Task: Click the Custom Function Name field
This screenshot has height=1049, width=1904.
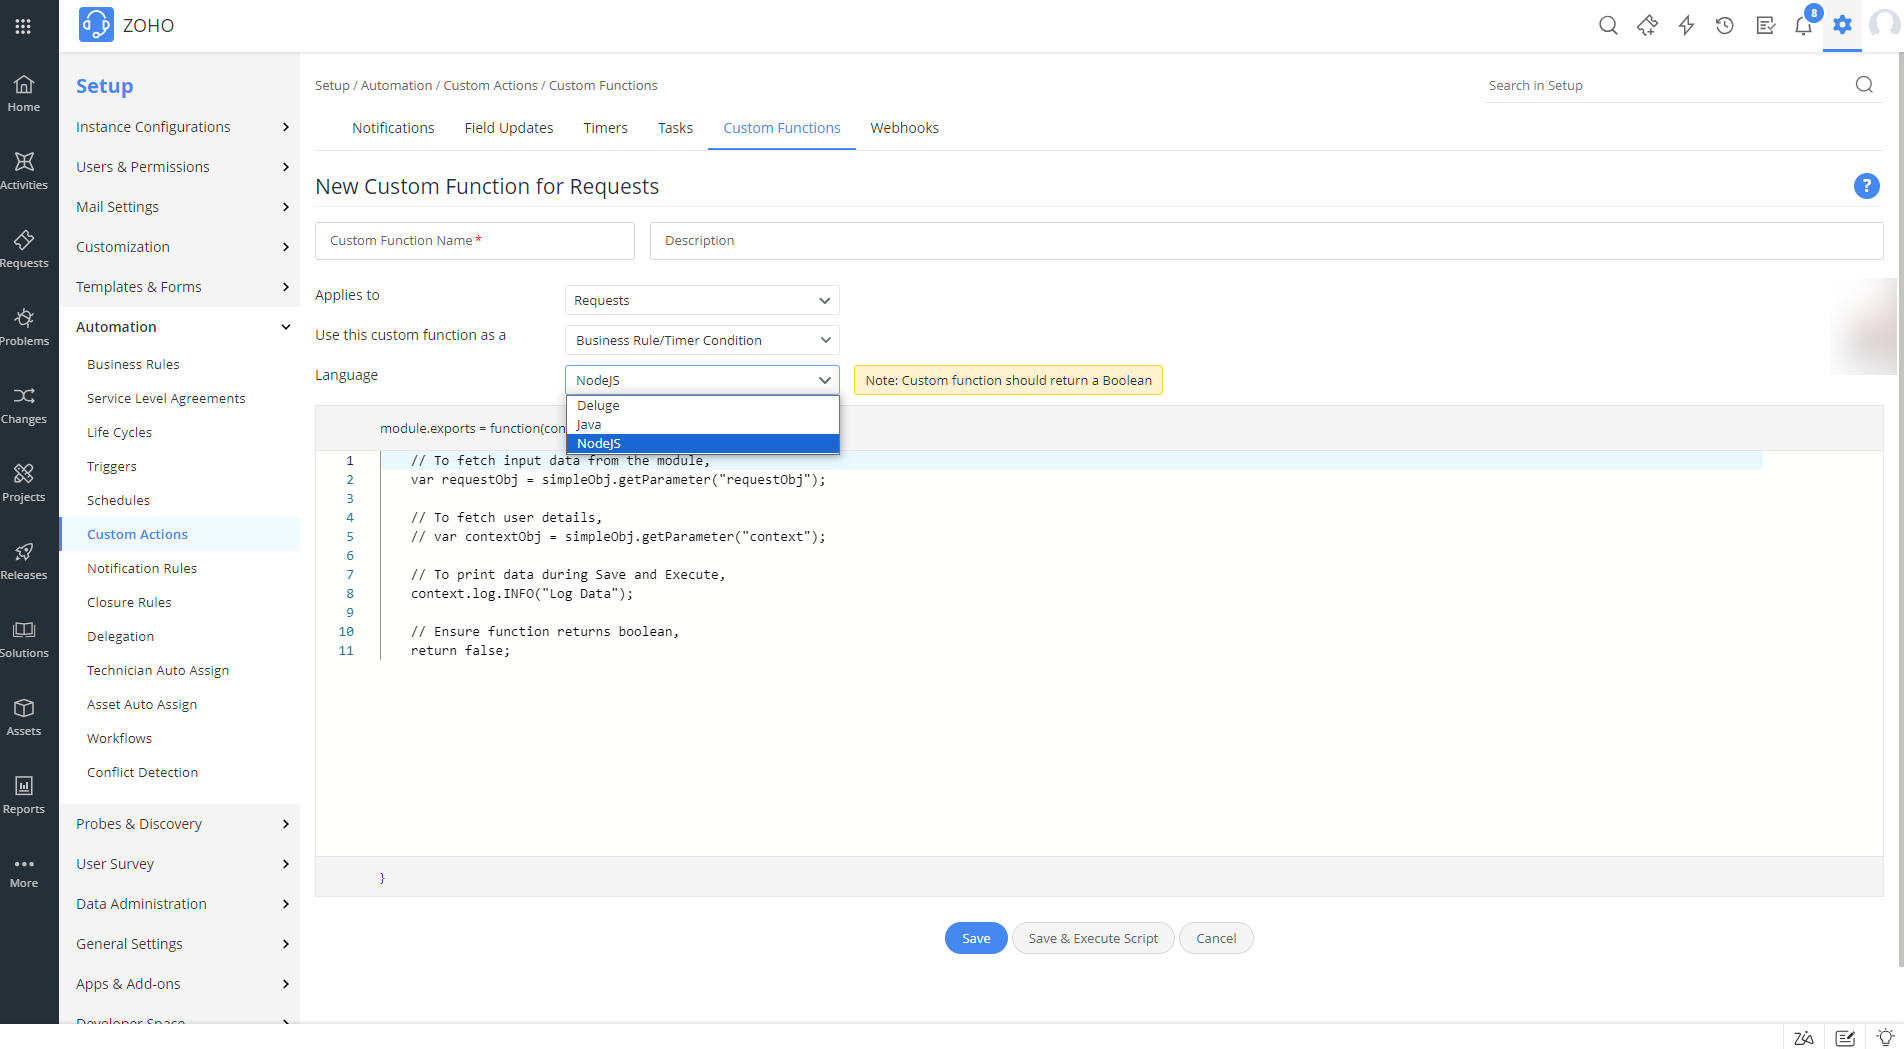Action: click(x=475, y=241)
